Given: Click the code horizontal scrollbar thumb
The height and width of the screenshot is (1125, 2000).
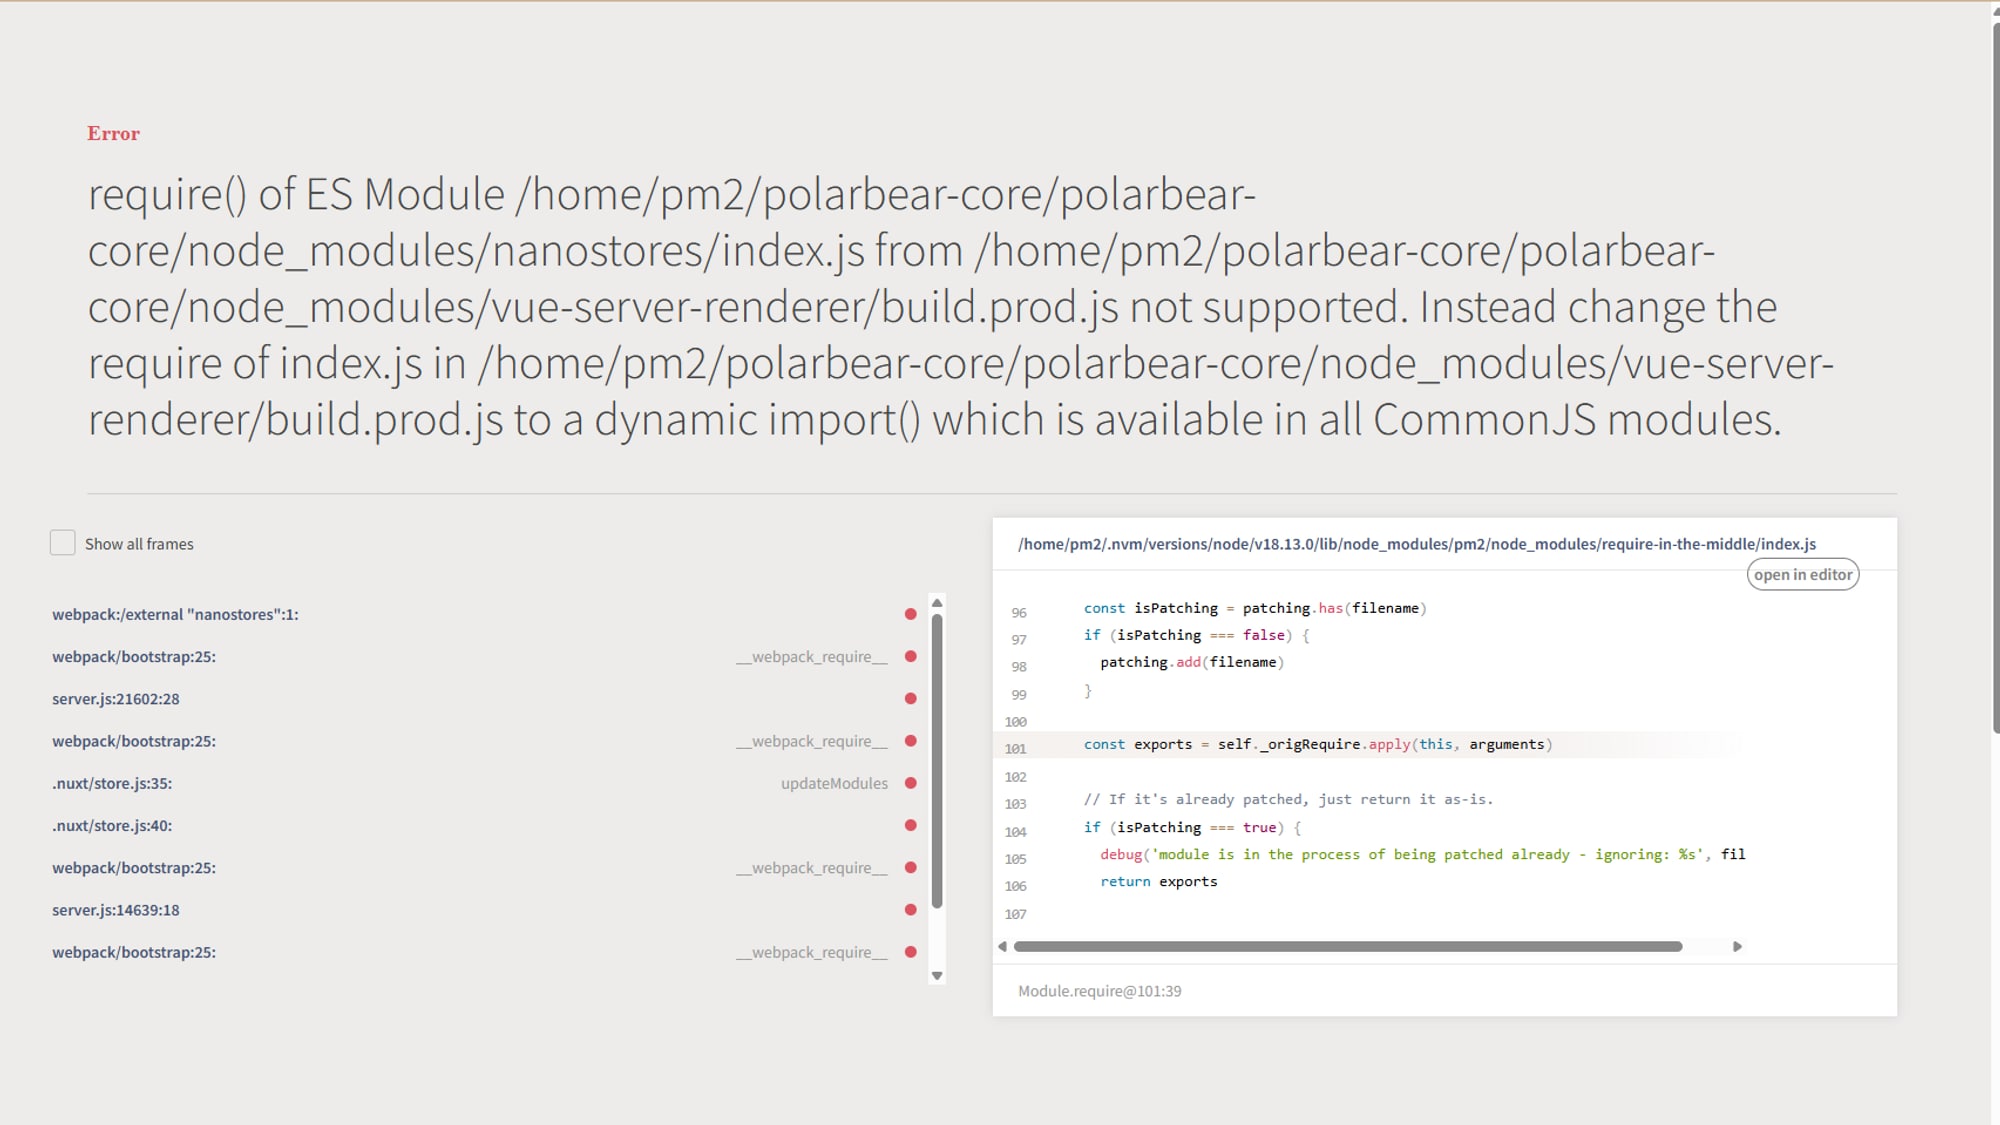Looking at the screenshot, I should pos(1348,946).
